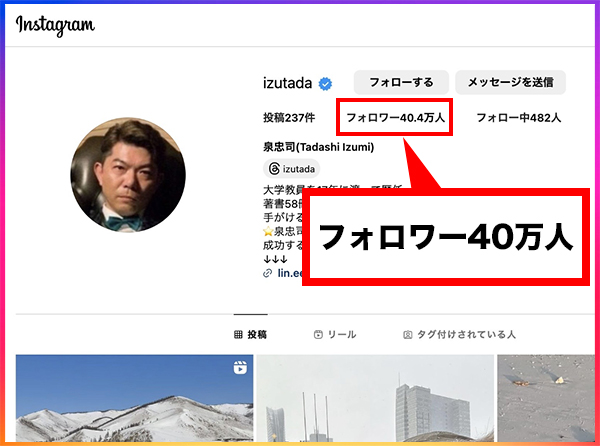Switch to the リール tab
This screenshot has height=446, width=600.
tap(334, 335)
